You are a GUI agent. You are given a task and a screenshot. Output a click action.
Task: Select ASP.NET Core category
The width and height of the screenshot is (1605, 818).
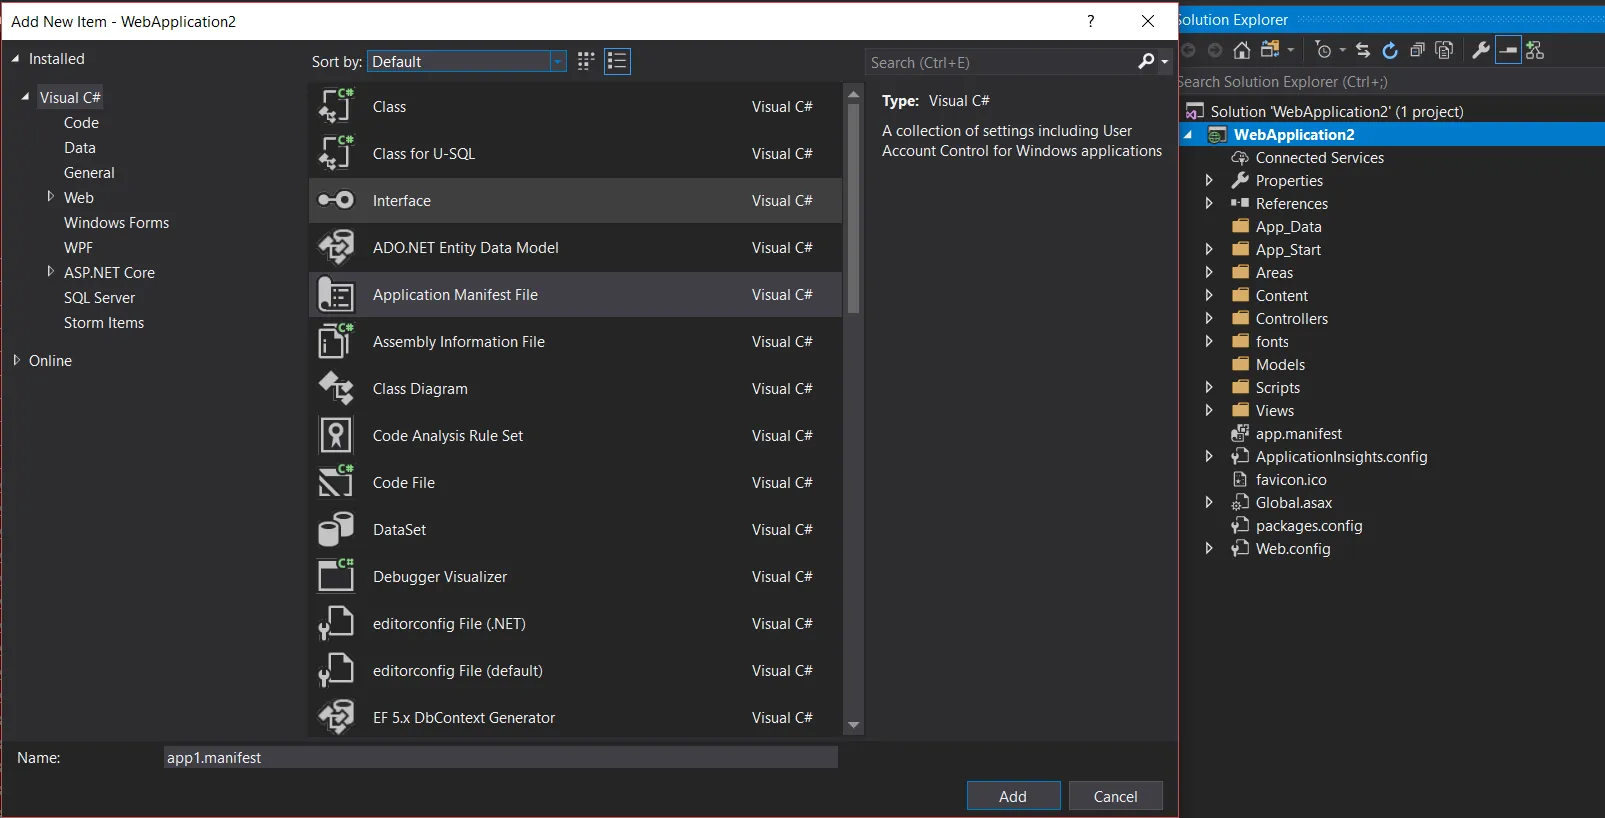pos(109,273)
